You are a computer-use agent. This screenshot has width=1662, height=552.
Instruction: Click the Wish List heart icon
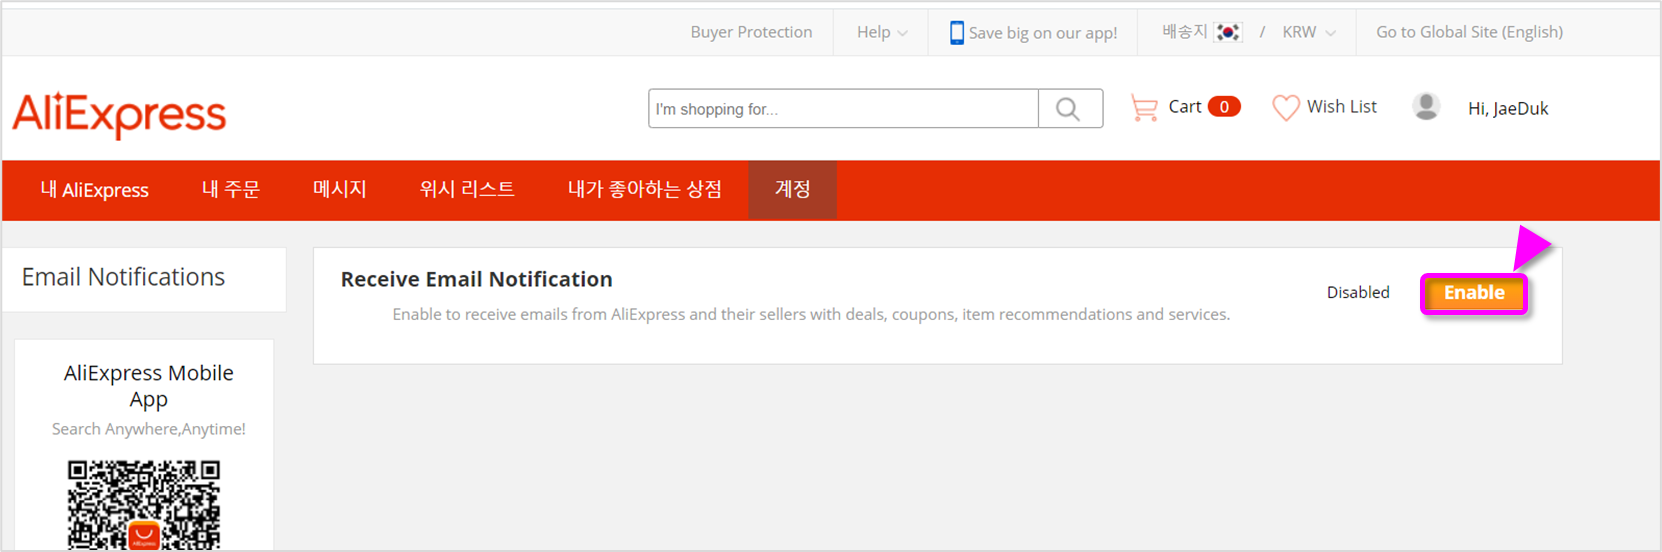click(x=1286, y=107)
